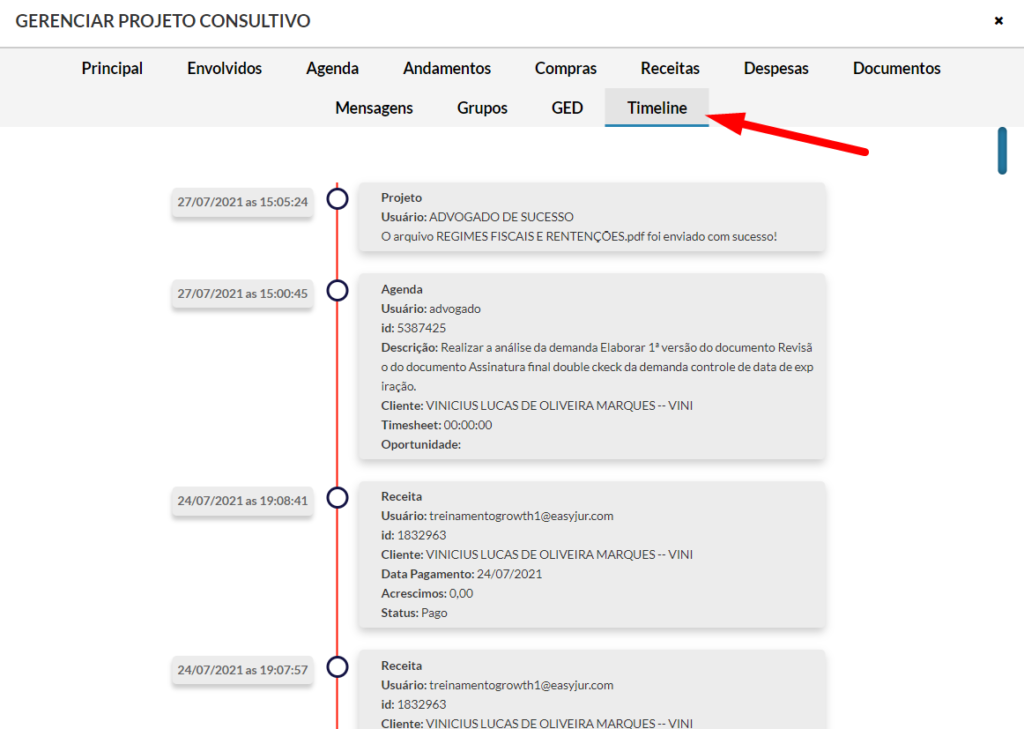Click the ADVOGADO DE SUCESSO user line
The image size is (1024, 729).
pos(477,217)
